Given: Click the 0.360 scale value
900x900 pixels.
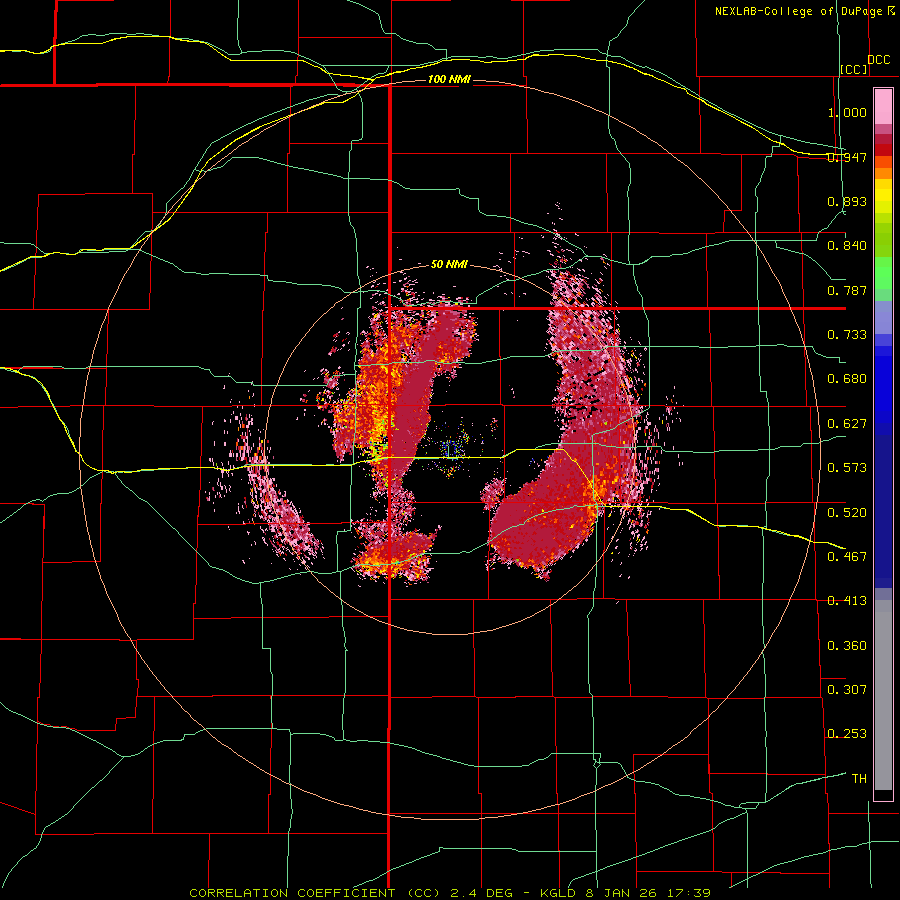Looking at the screenshot, I should (x=847, y=646).
